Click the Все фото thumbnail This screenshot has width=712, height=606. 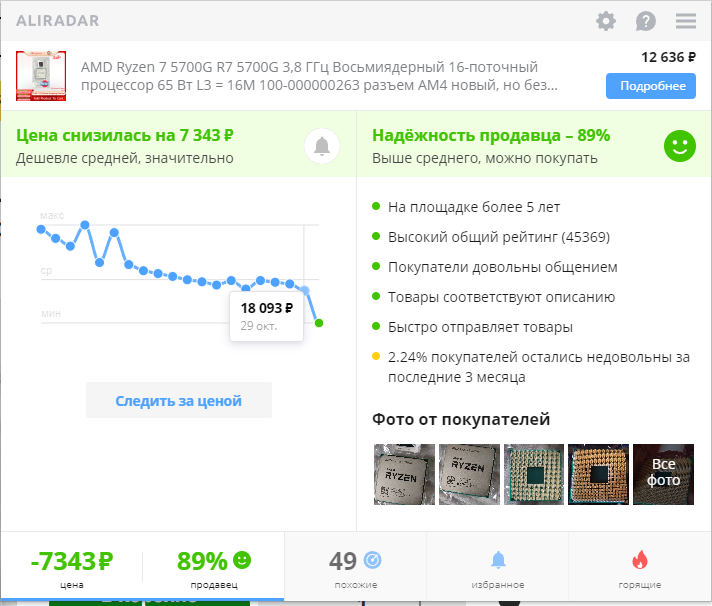click(663, 474)
